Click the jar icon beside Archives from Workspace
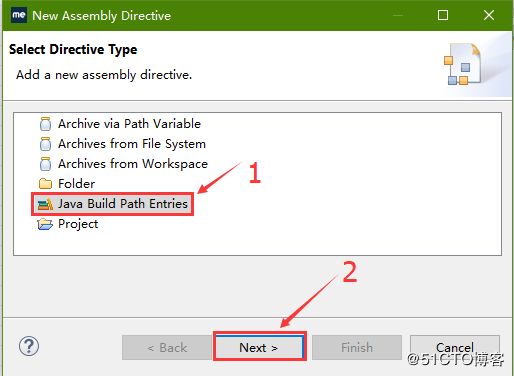 (x=45, y=164)
